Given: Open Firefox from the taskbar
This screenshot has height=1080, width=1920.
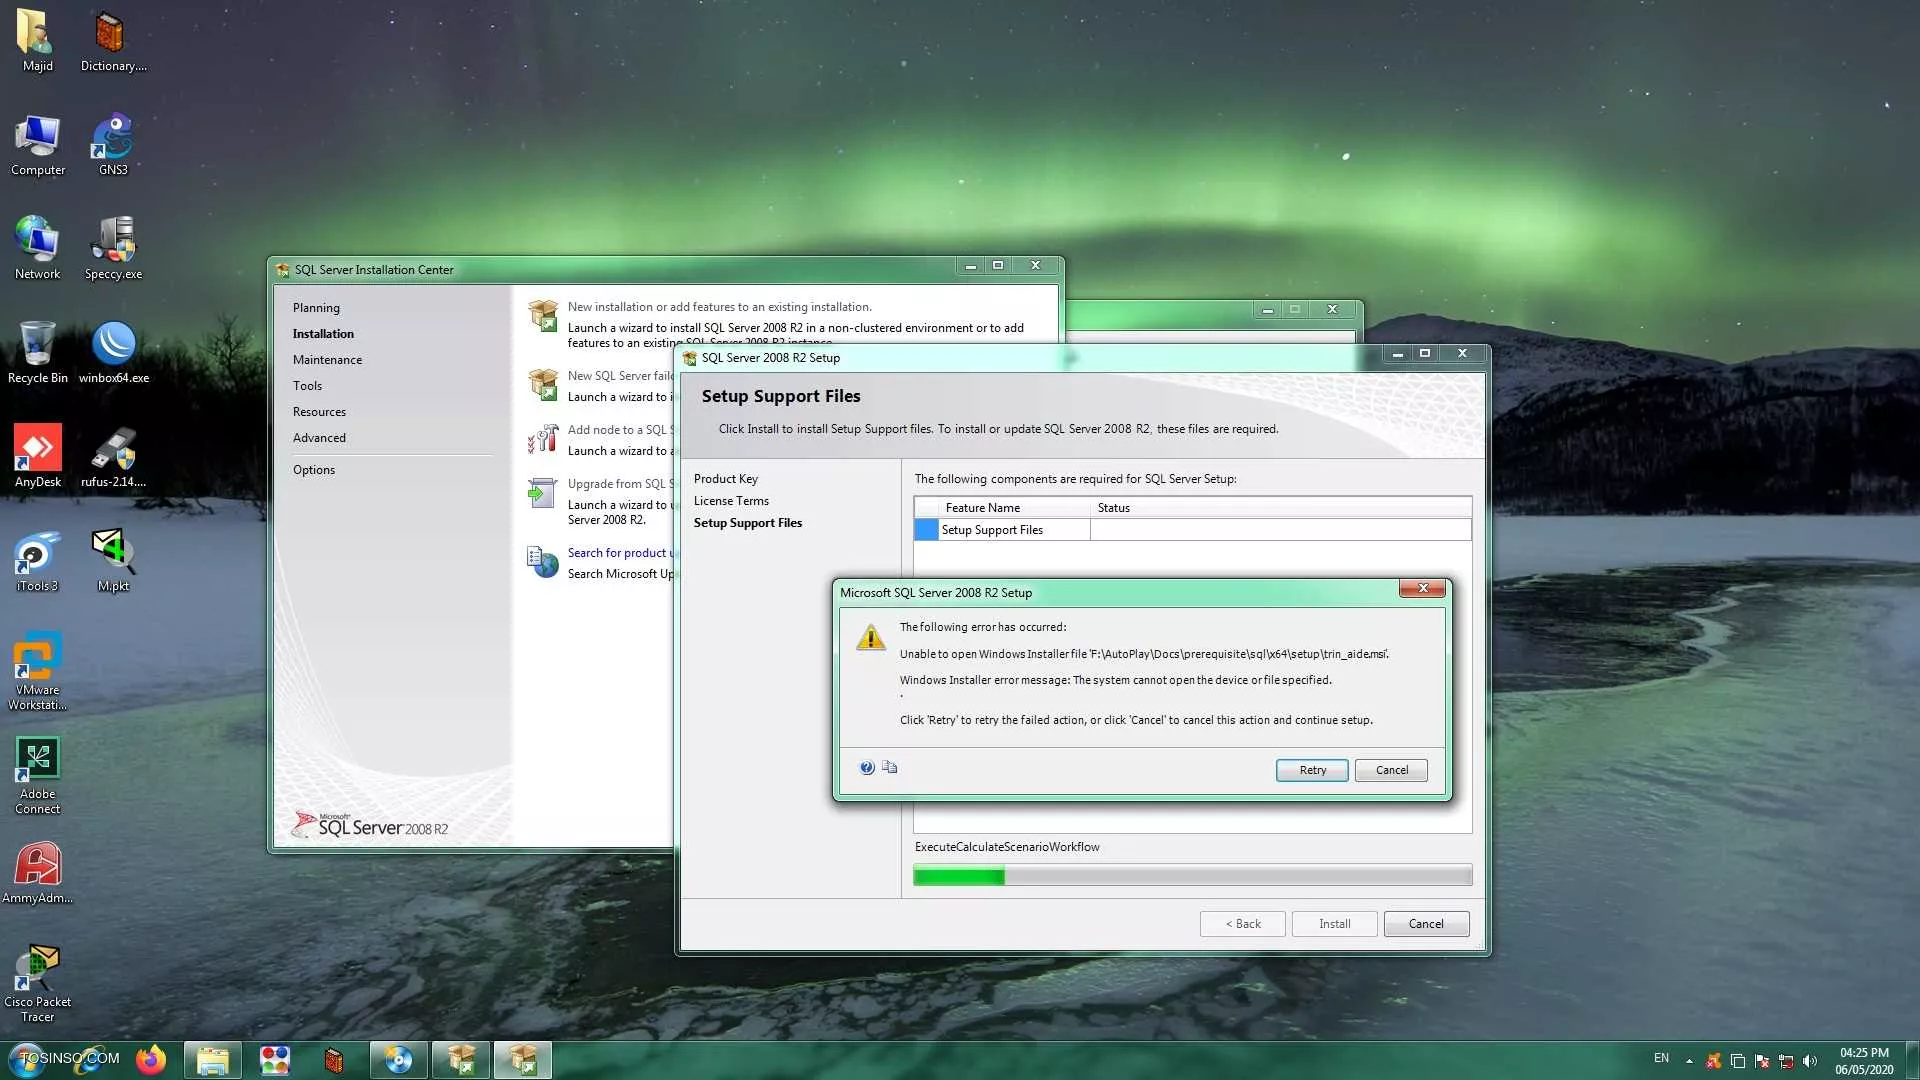Looking at the screenshot, I should (151, 1060).
